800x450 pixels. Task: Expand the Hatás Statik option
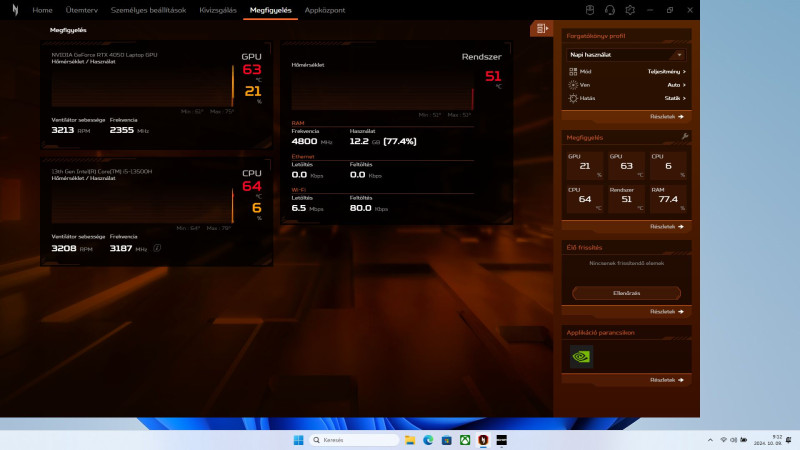tap(674, 98)
